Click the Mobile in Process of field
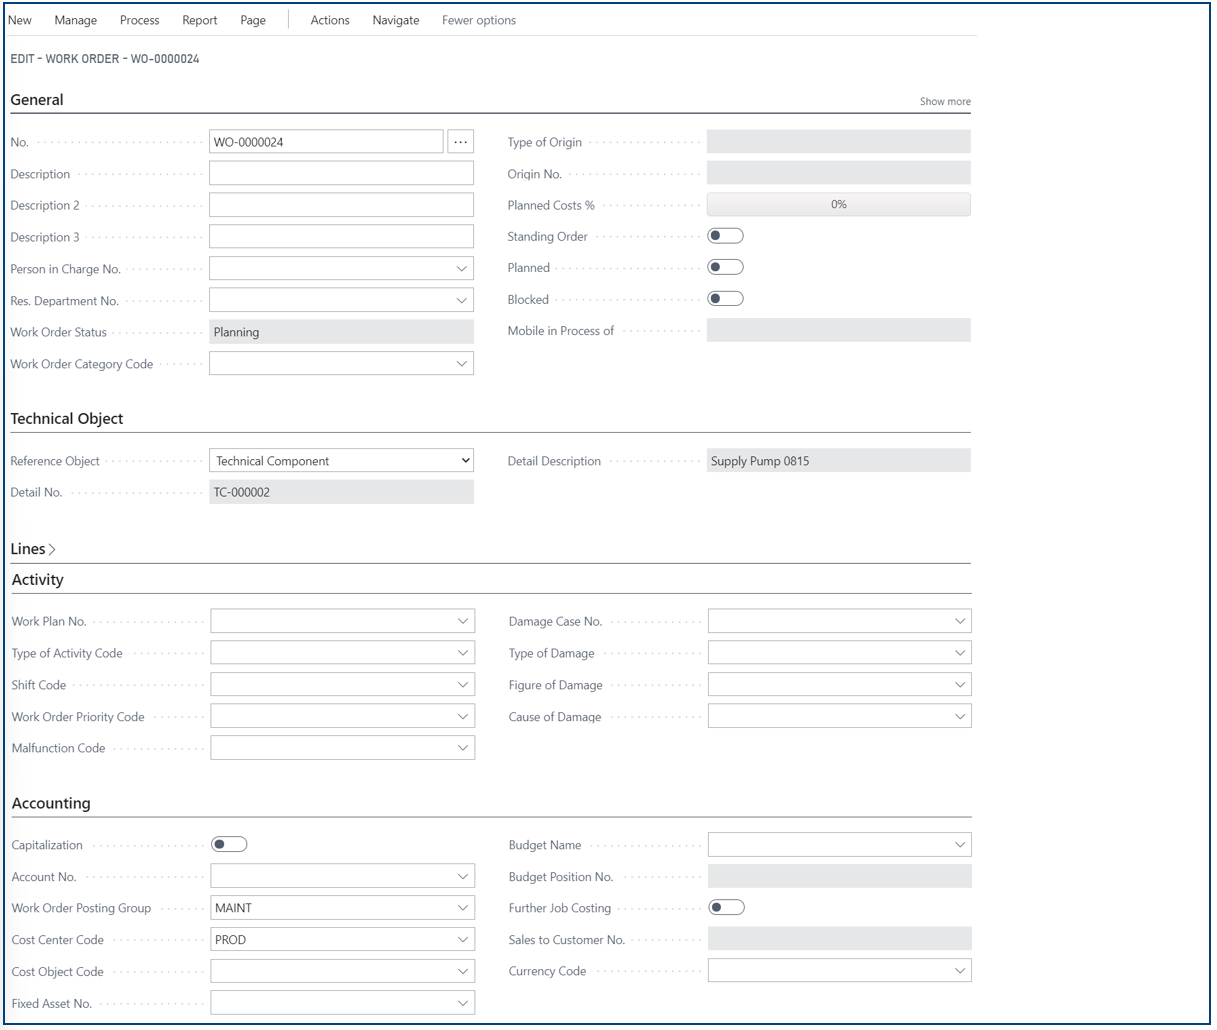1217x1030 pixels. click(x=839, y=331)
